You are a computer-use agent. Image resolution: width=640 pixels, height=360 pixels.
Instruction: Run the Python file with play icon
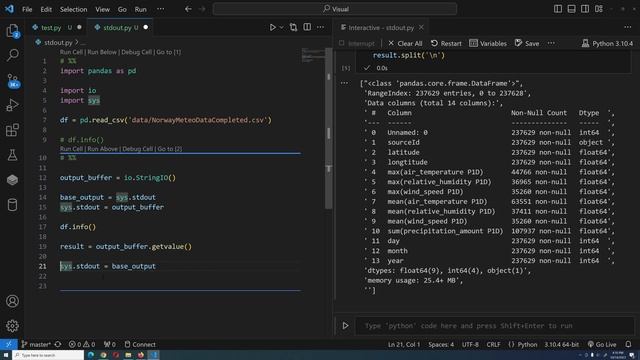[x=272, y=27]
